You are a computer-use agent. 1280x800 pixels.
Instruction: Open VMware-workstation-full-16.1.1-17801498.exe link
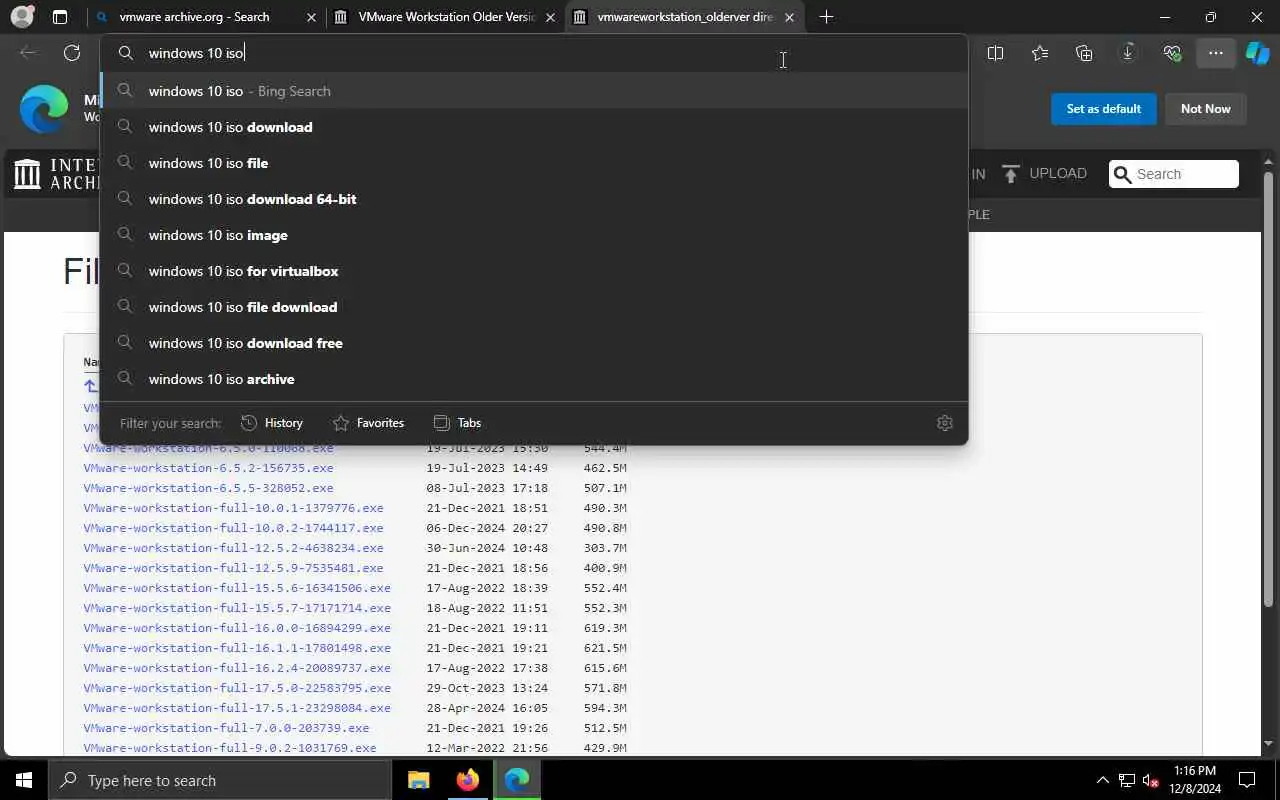point(237,648)
